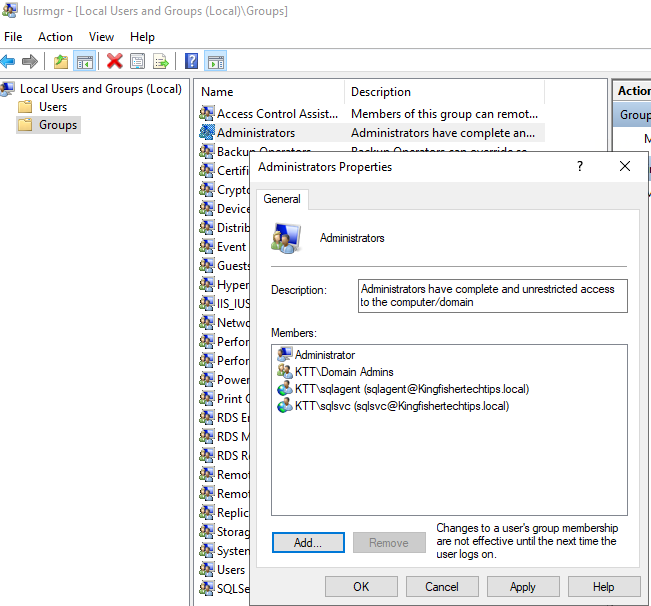The height and width of the screenshot is (606, 651).
Task: Click the dialog's question mark help icon
Action: point(580,166)
